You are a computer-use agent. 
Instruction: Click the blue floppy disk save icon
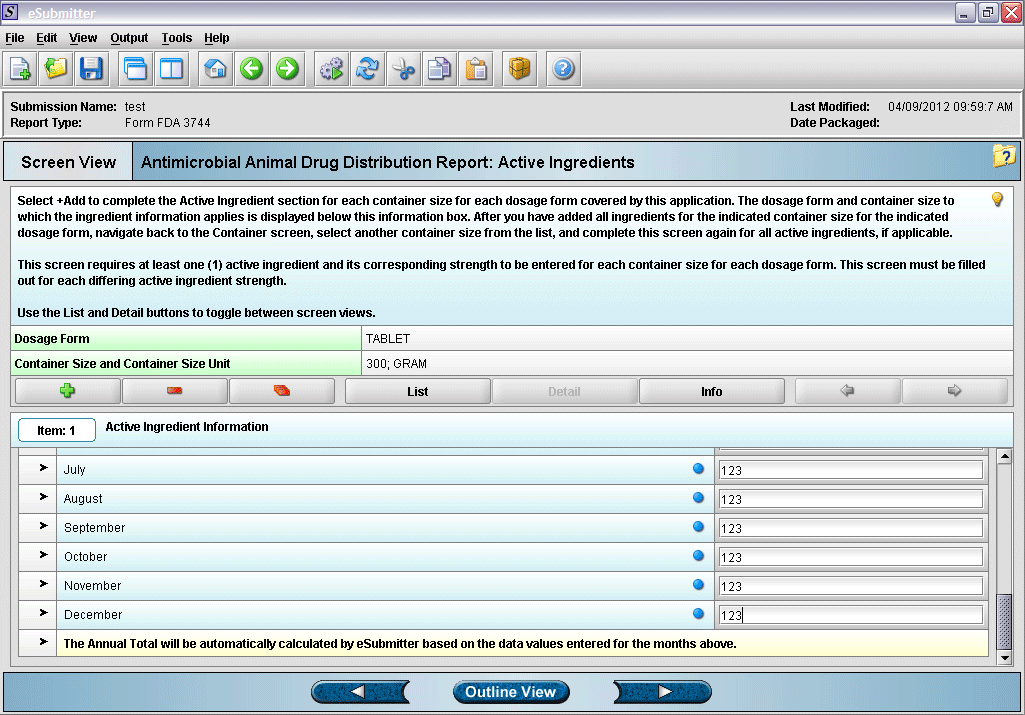coord(92,69)
